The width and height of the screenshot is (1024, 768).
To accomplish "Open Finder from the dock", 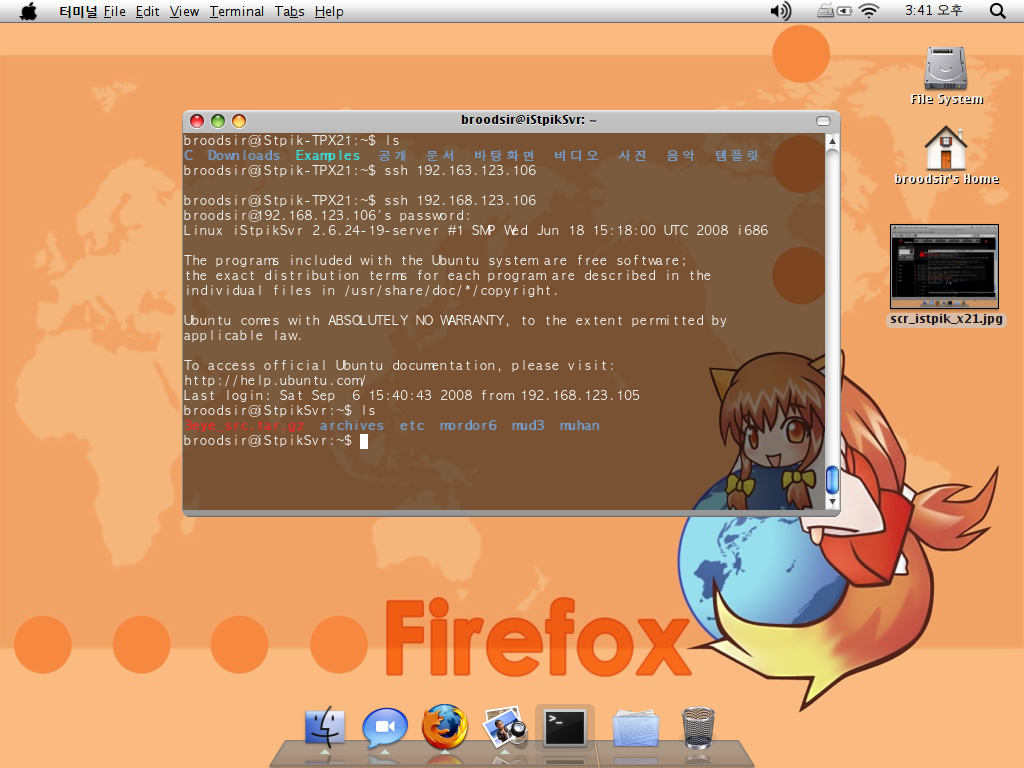I will [x=324, y=727].
